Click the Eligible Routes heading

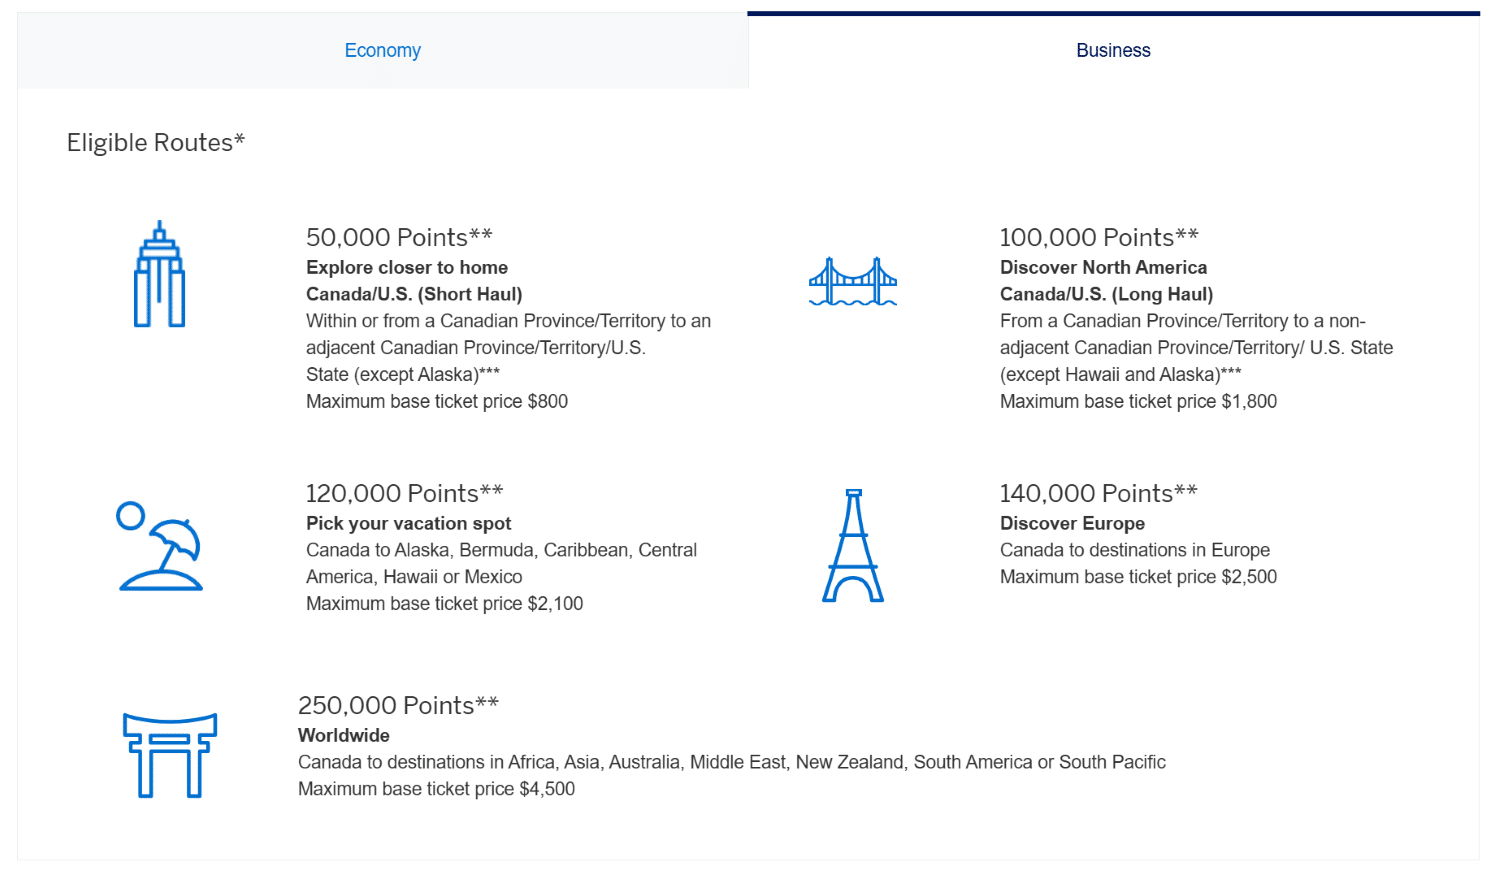(x=155, y=142)
